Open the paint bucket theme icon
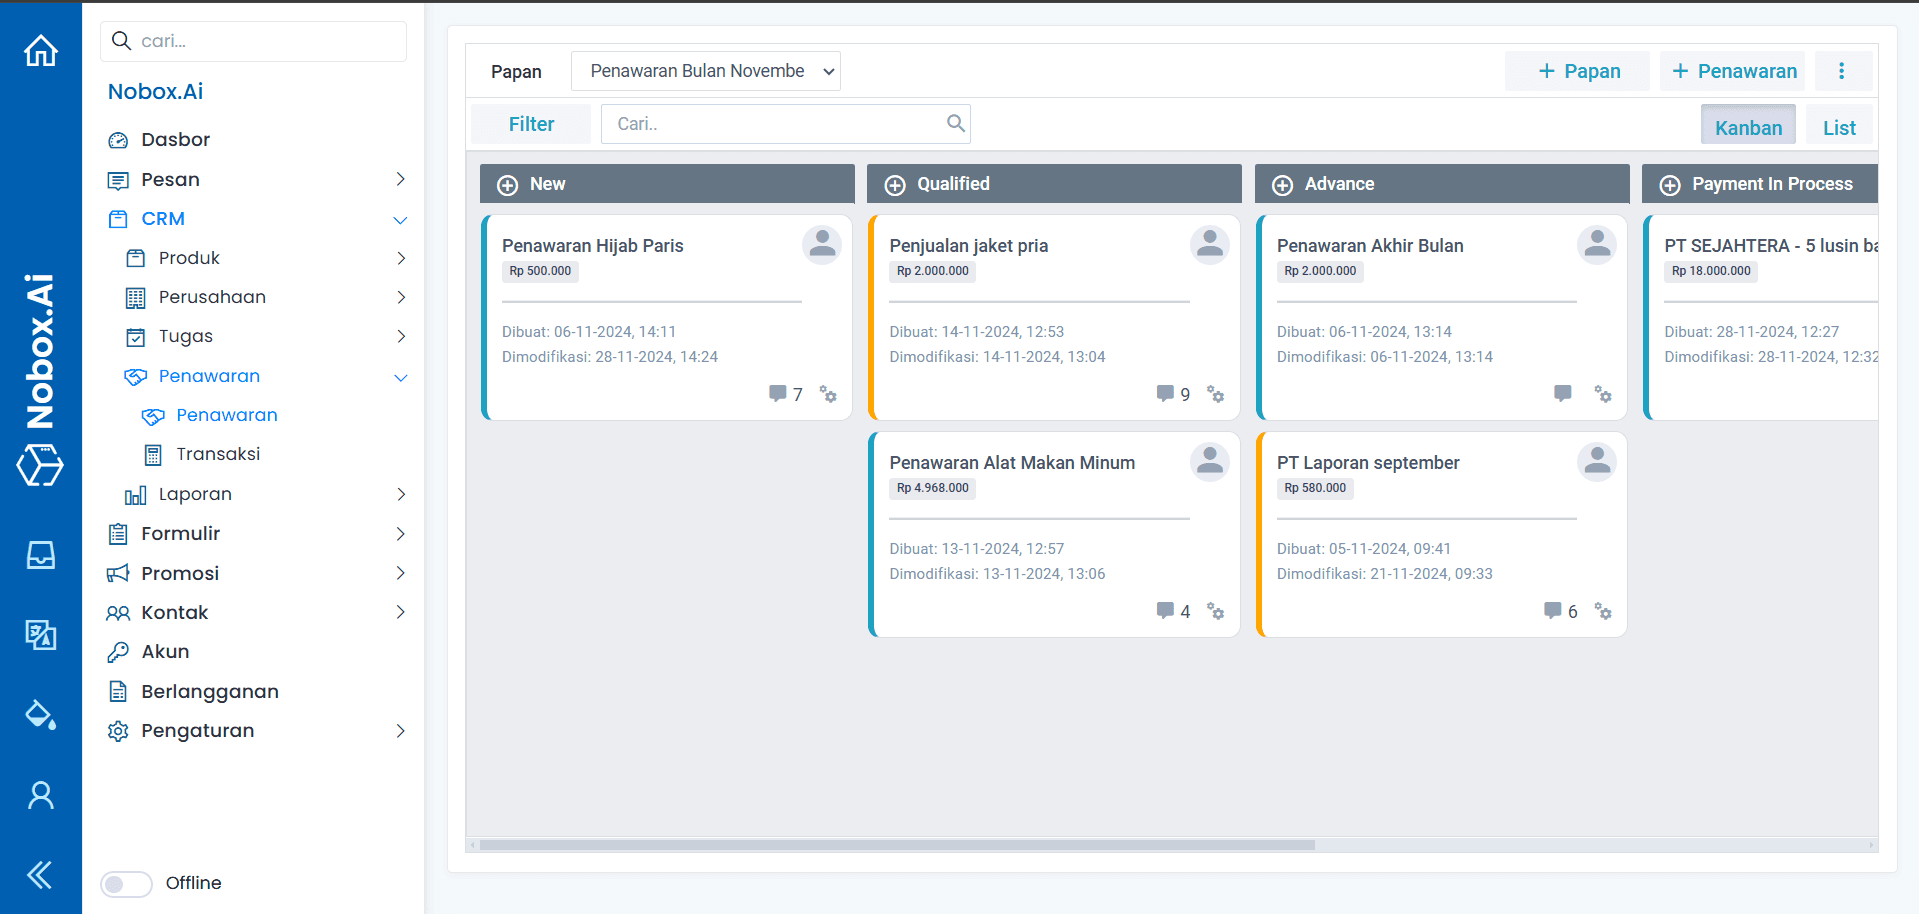The width and height of the screenshot is (1919, 914). pyautogui.click(x=41, y=715)
